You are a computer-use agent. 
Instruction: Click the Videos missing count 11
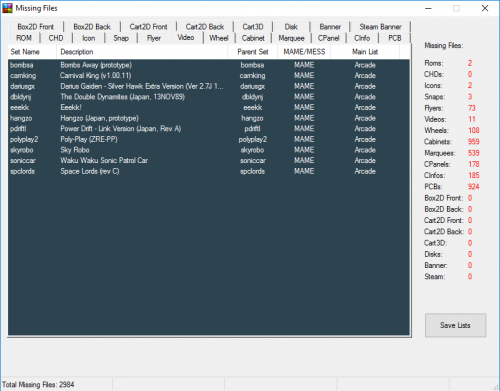tap(472, 119)
